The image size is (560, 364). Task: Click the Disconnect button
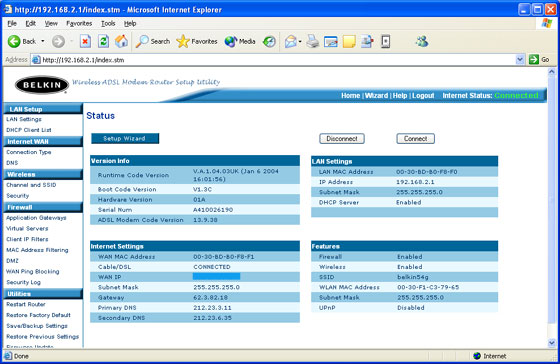[342, 139]
